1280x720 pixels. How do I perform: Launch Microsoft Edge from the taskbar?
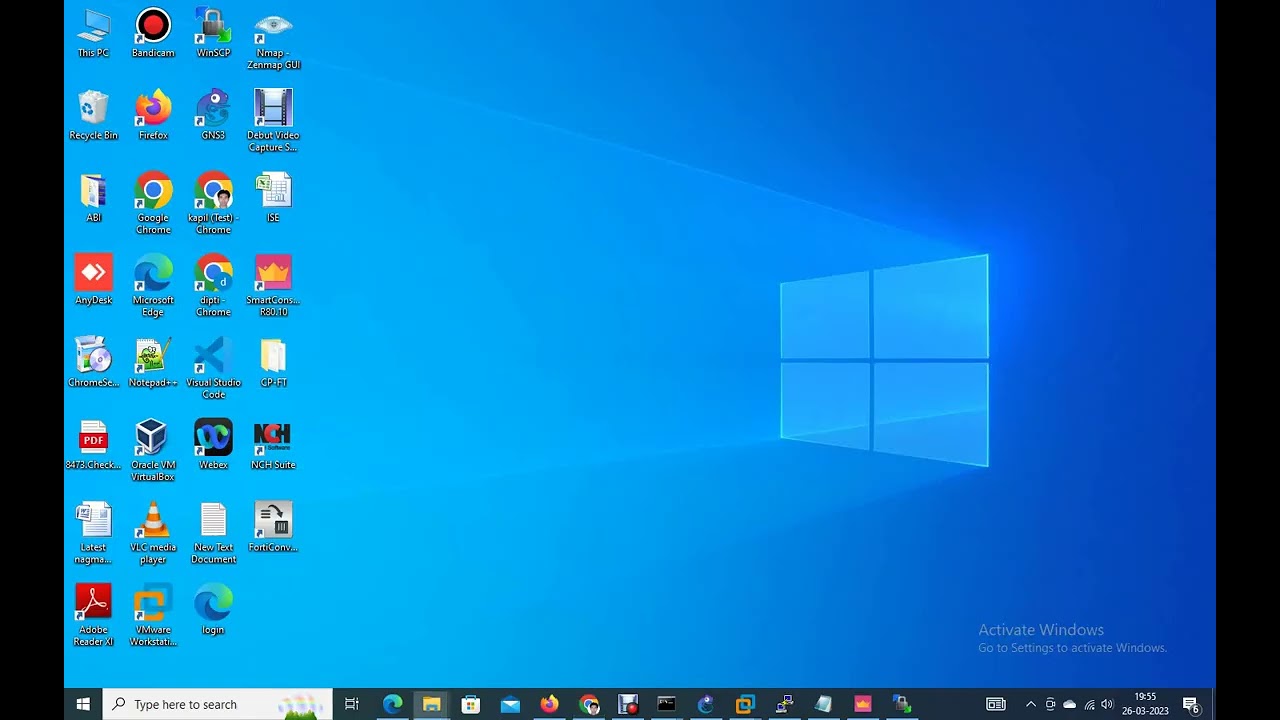(392, 704)
